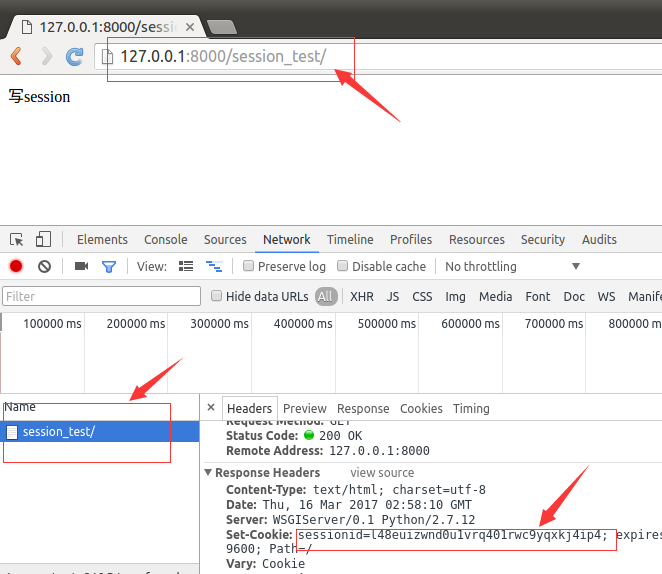The height and width of the screenshot is (574, 662).
Task: Switch to the Cookies detail tab
Action: coord(421,409)
